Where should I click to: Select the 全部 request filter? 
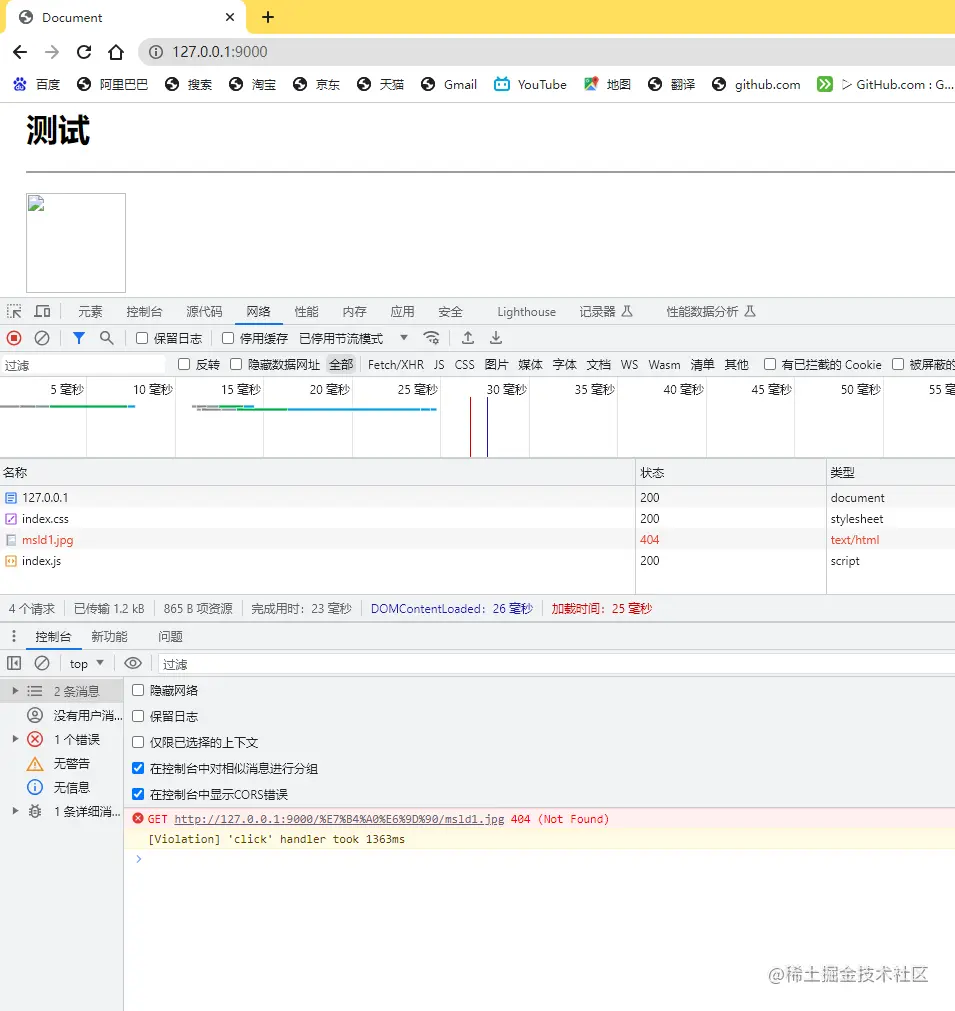pyautogui.click(x=341, y=364)
